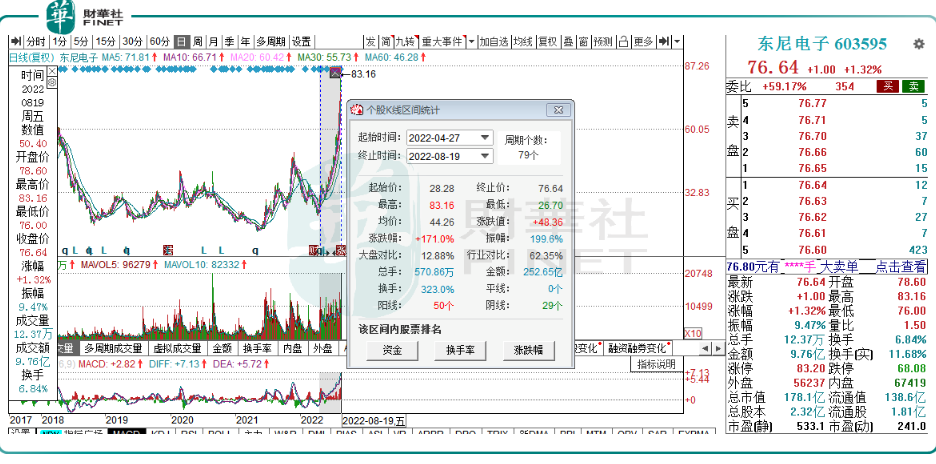Screen dimensions: 936x464
Task: Select 5分 period
Action: point(81,42)
